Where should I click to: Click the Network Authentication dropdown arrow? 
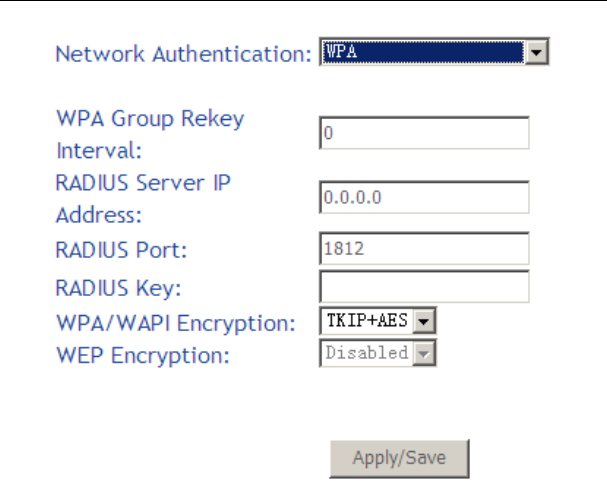[x=539, y=52]
